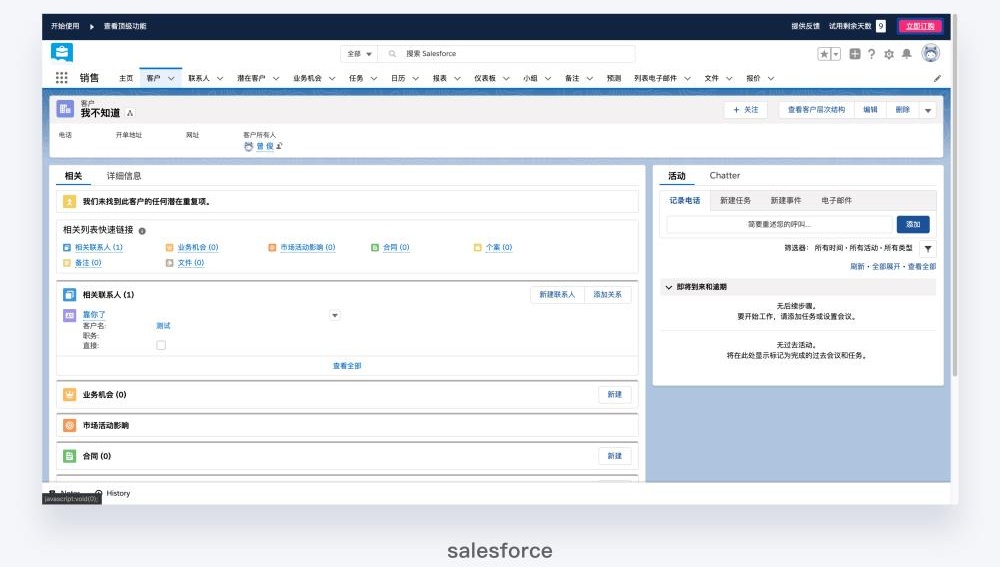
Task: Click the call recap input field
Action: (779, 225)
